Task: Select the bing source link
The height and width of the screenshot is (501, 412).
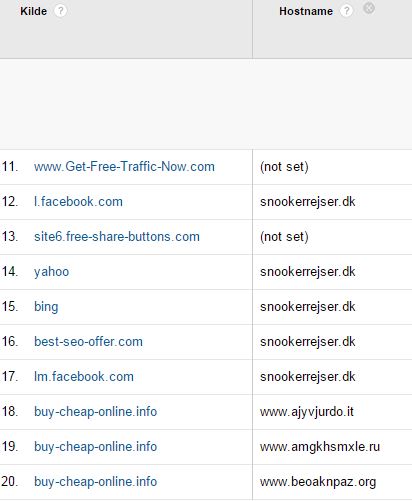Action: 46,307
